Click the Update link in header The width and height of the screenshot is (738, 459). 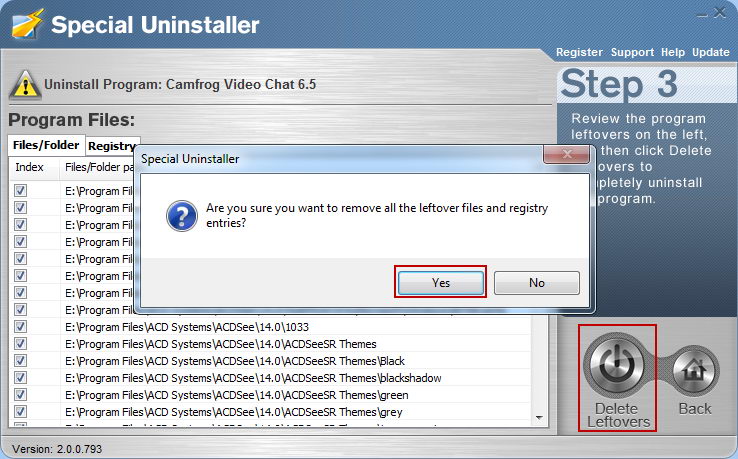click(x=710, y=52)
